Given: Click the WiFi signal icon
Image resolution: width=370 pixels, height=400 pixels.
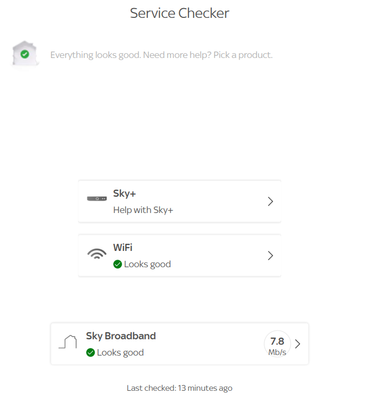Looking at the screenshot, I should (x=97, y=254).
